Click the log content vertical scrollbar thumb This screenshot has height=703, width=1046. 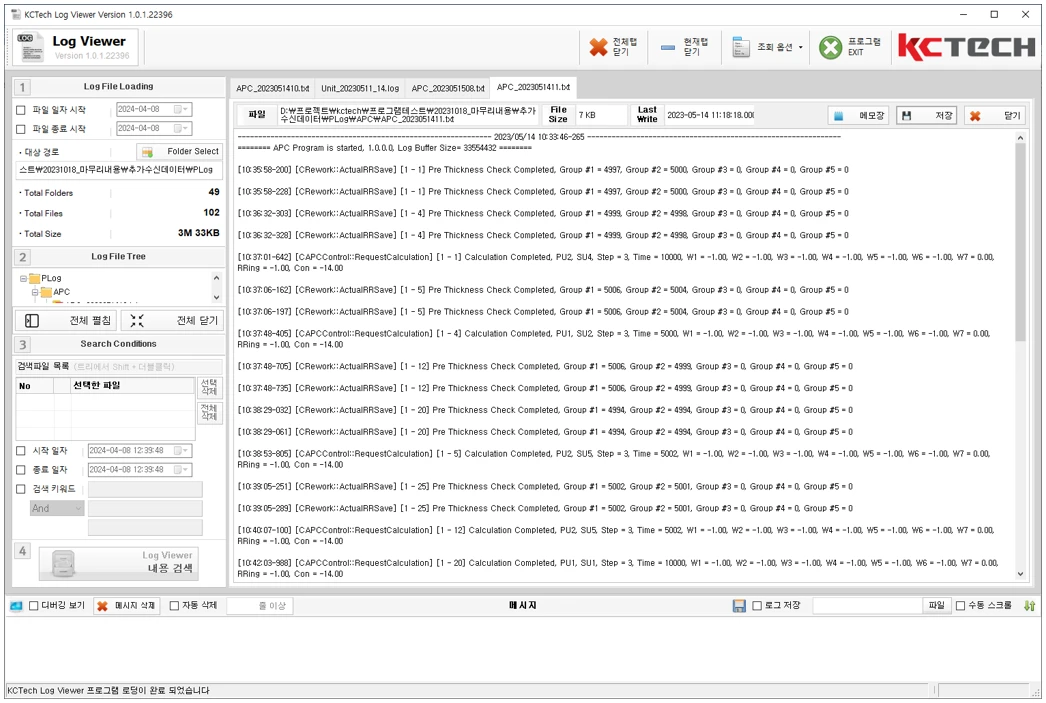(x=1020, y=243)
